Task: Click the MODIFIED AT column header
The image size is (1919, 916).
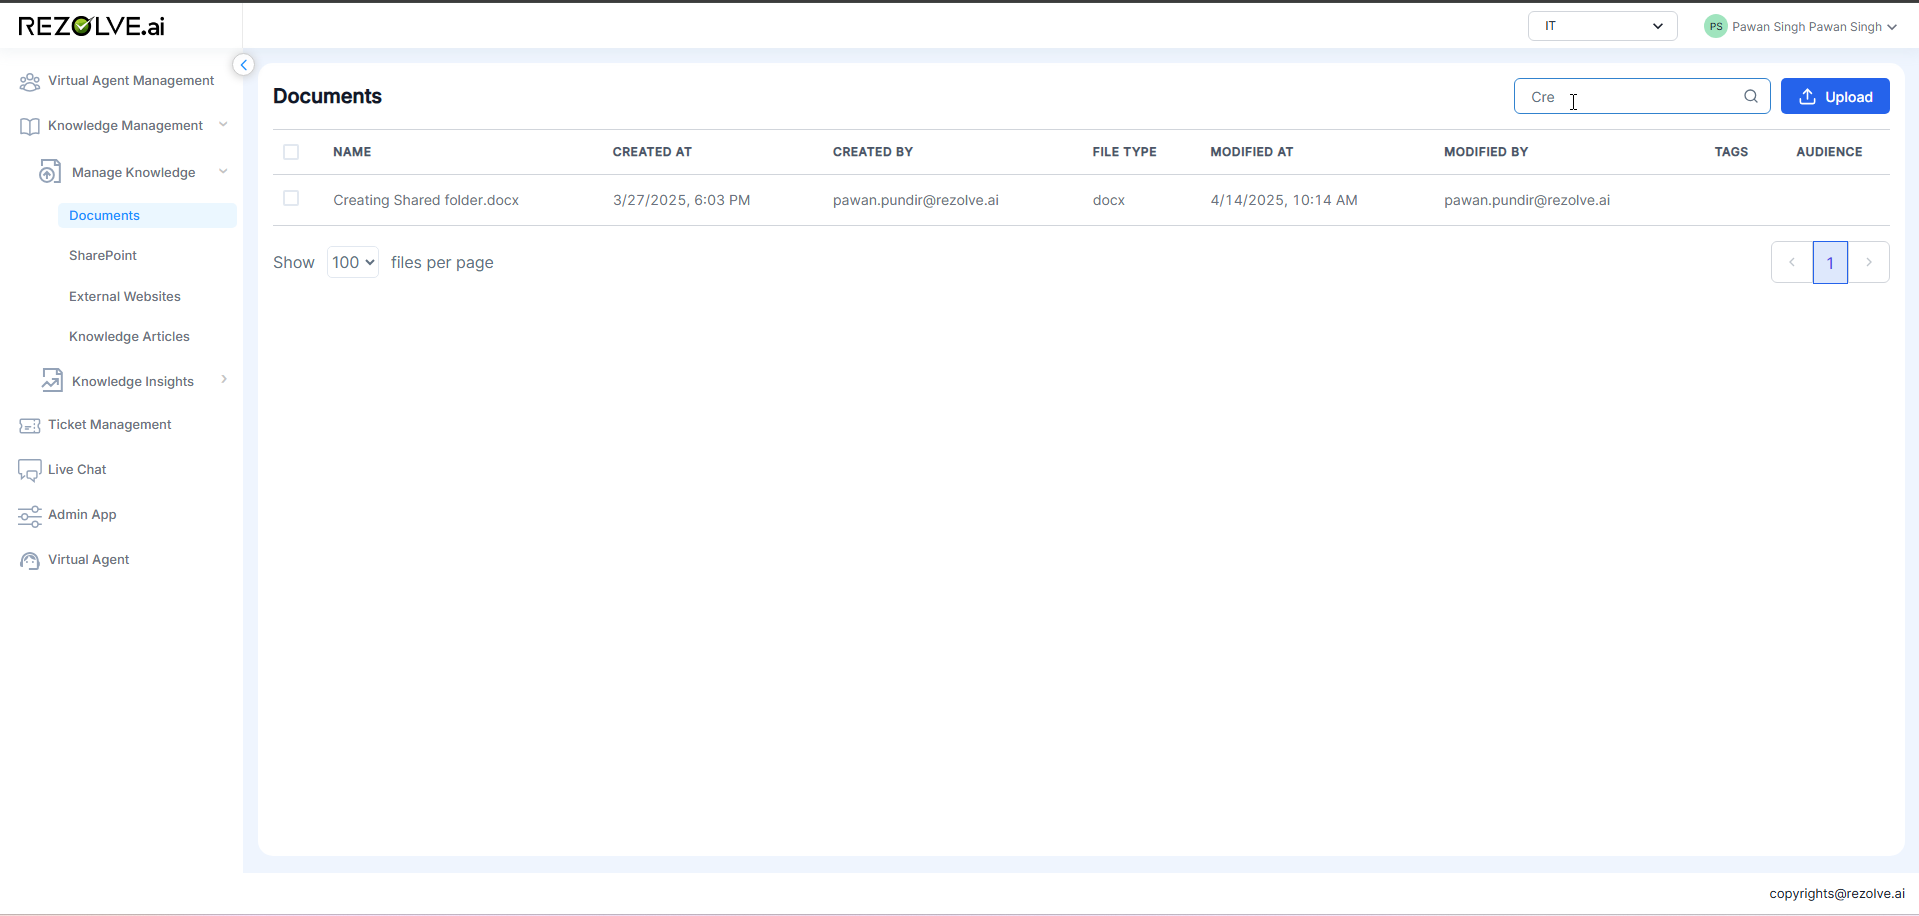Action: (1252, 152)
